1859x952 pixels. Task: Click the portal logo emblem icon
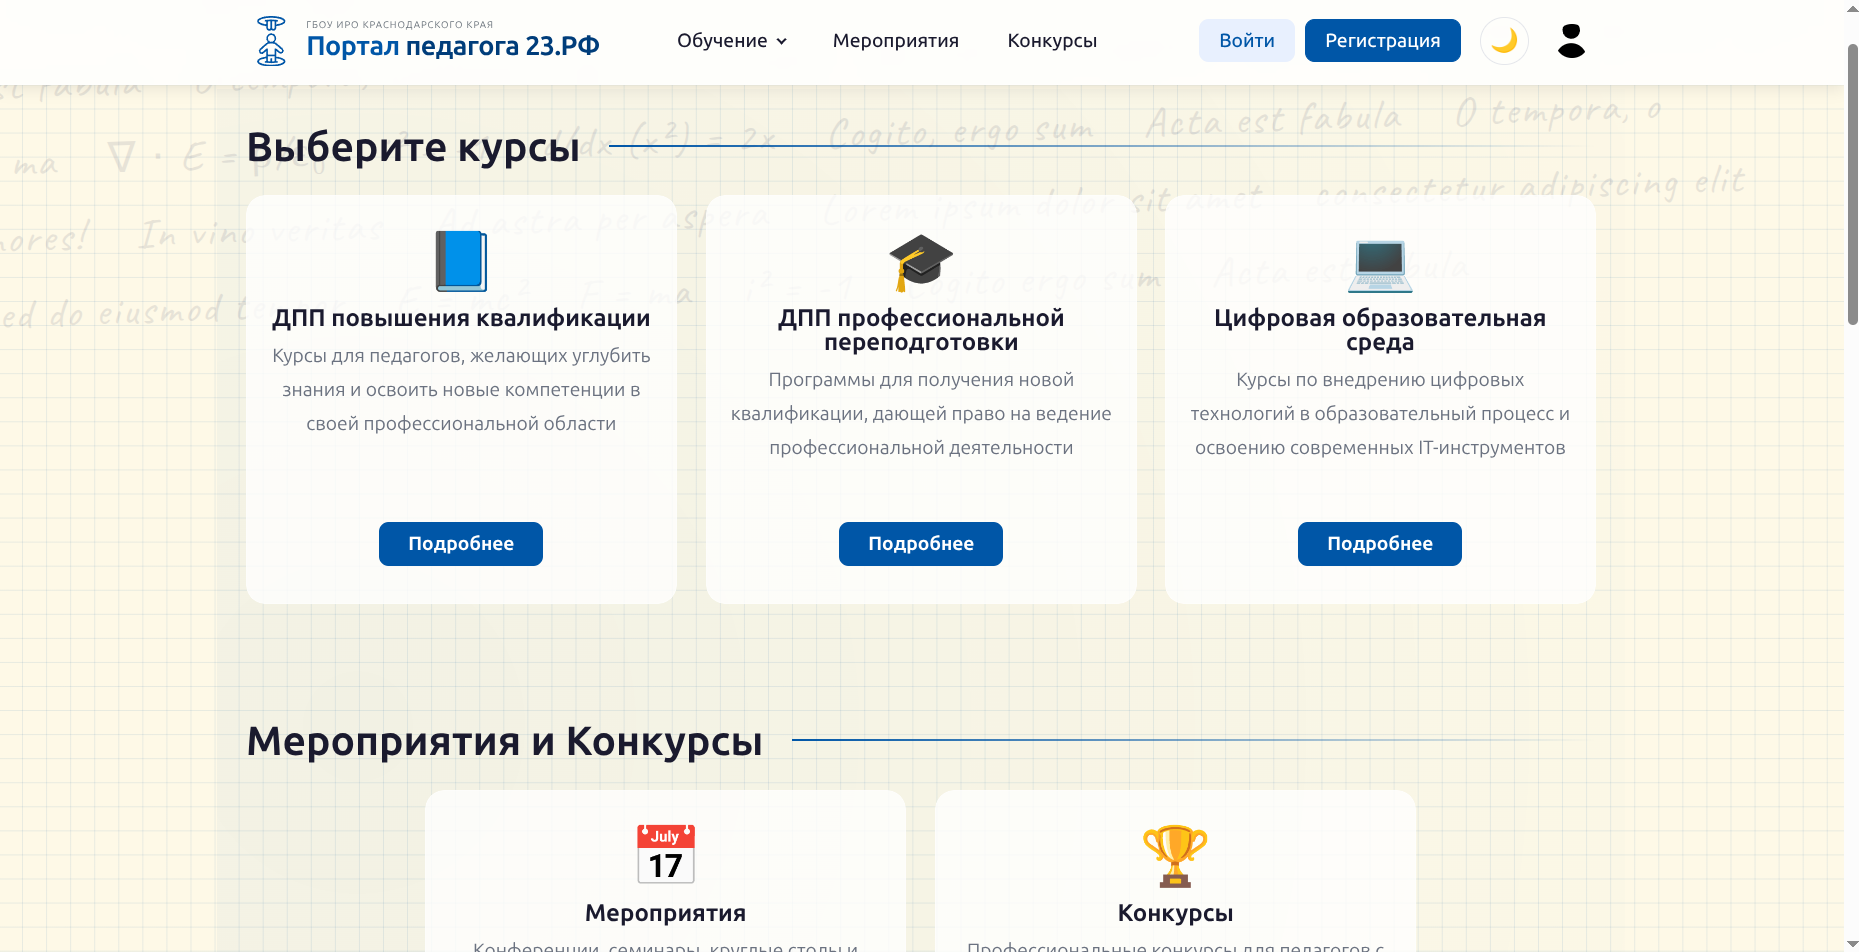(271, 41)
